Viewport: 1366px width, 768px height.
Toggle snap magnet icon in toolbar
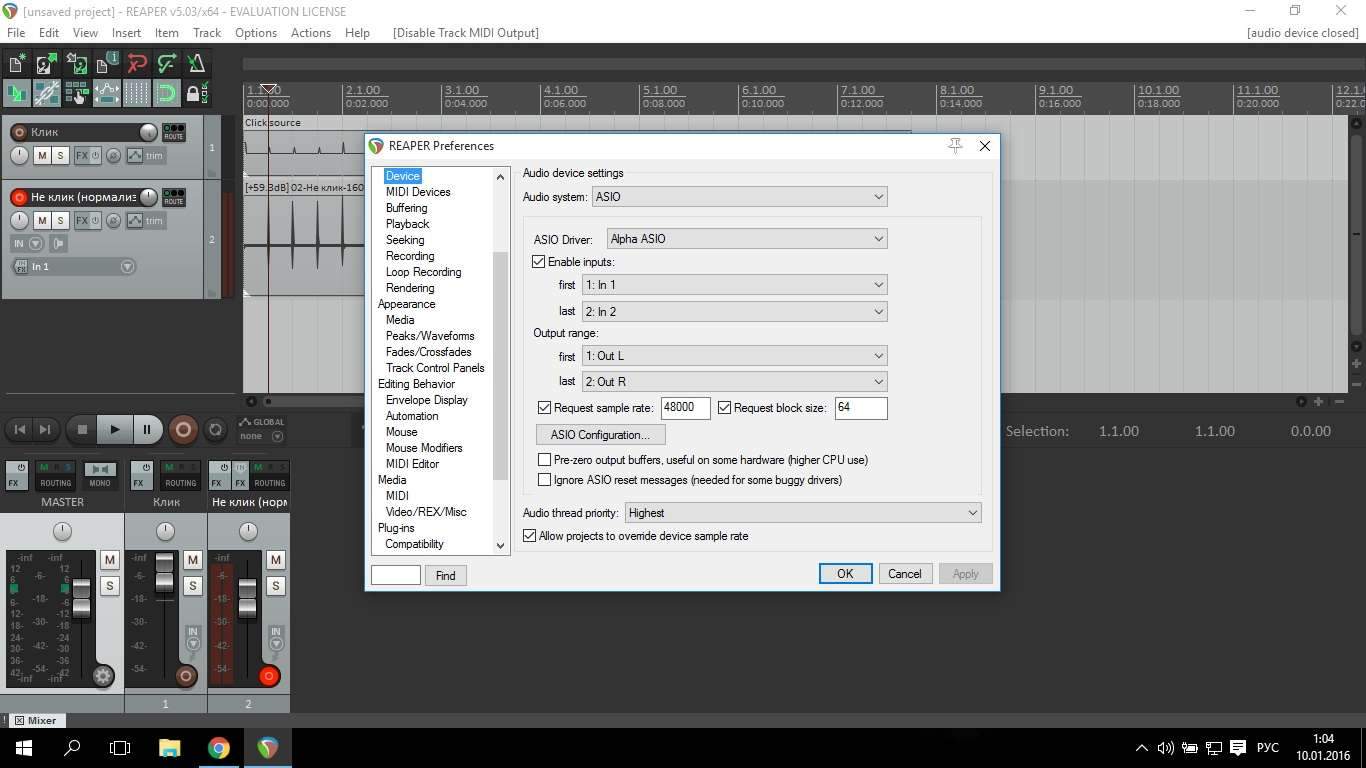pos(166,94)
